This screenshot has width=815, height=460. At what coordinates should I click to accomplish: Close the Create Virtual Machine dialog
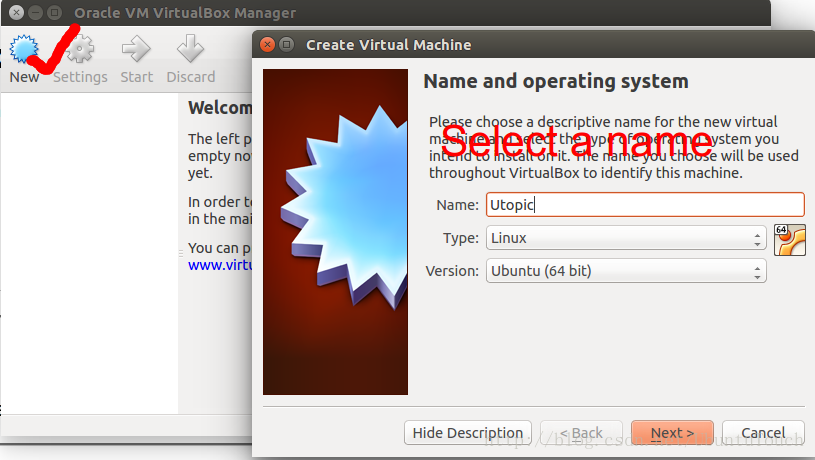point(267,45)
